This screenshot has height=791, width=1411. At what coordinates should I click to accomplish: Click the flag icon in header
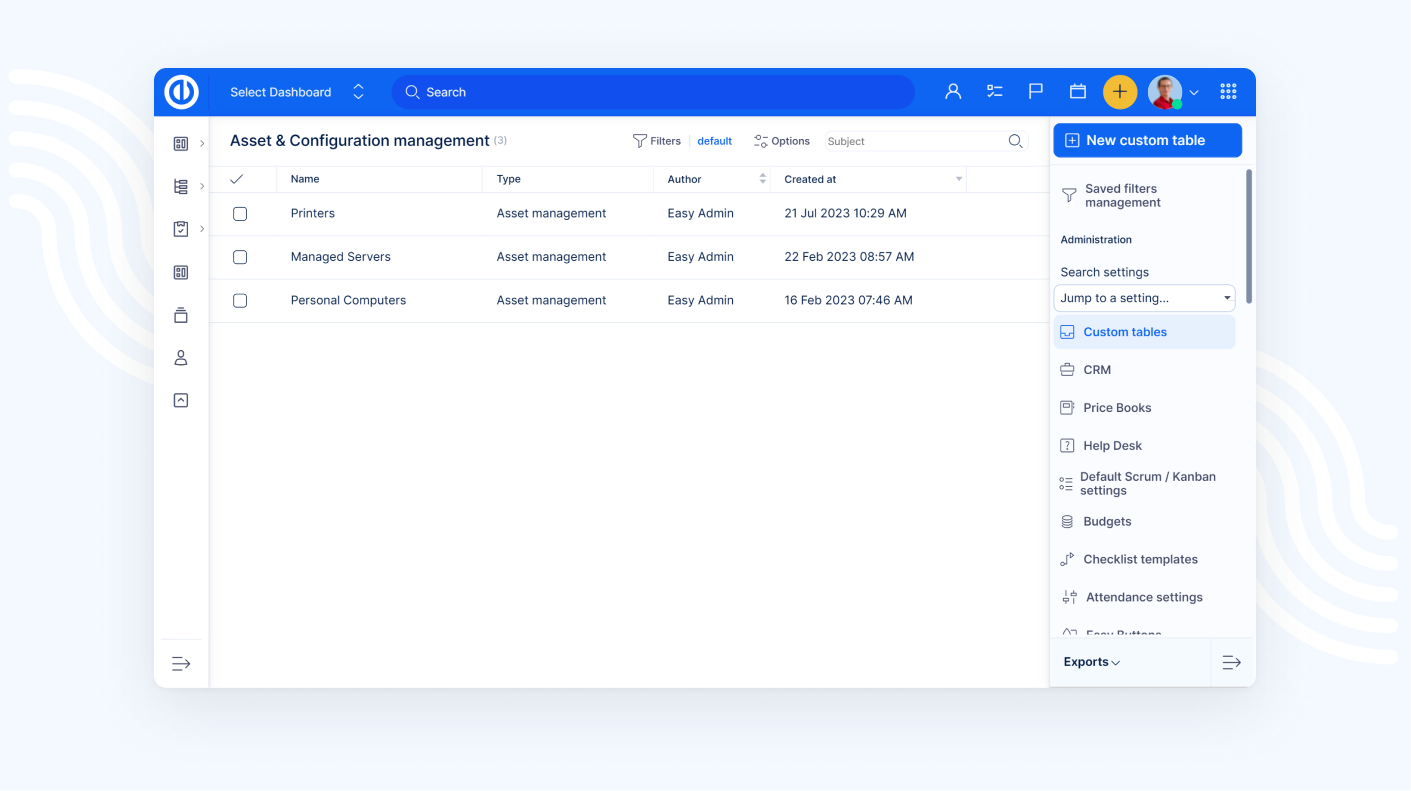click(1036, 92)
